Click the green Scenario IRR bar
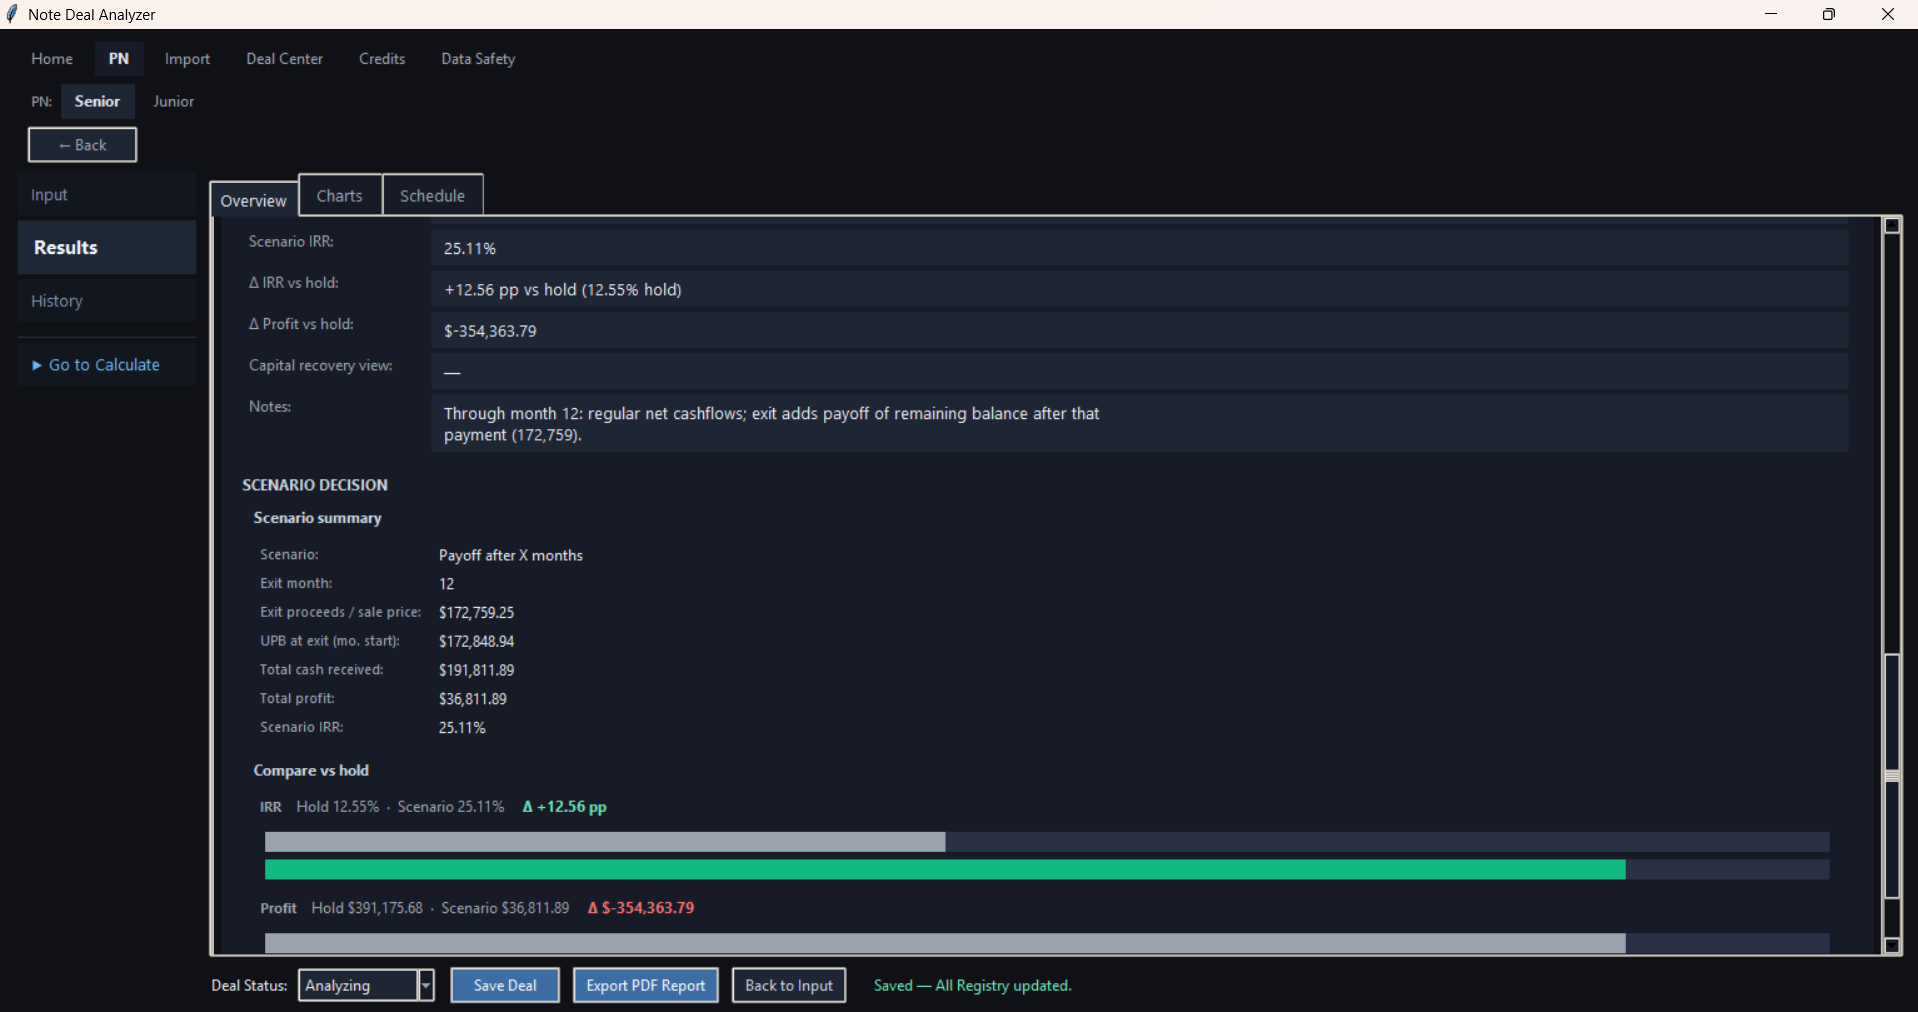Viewport: 1918px width, 1012px height. 945,869
